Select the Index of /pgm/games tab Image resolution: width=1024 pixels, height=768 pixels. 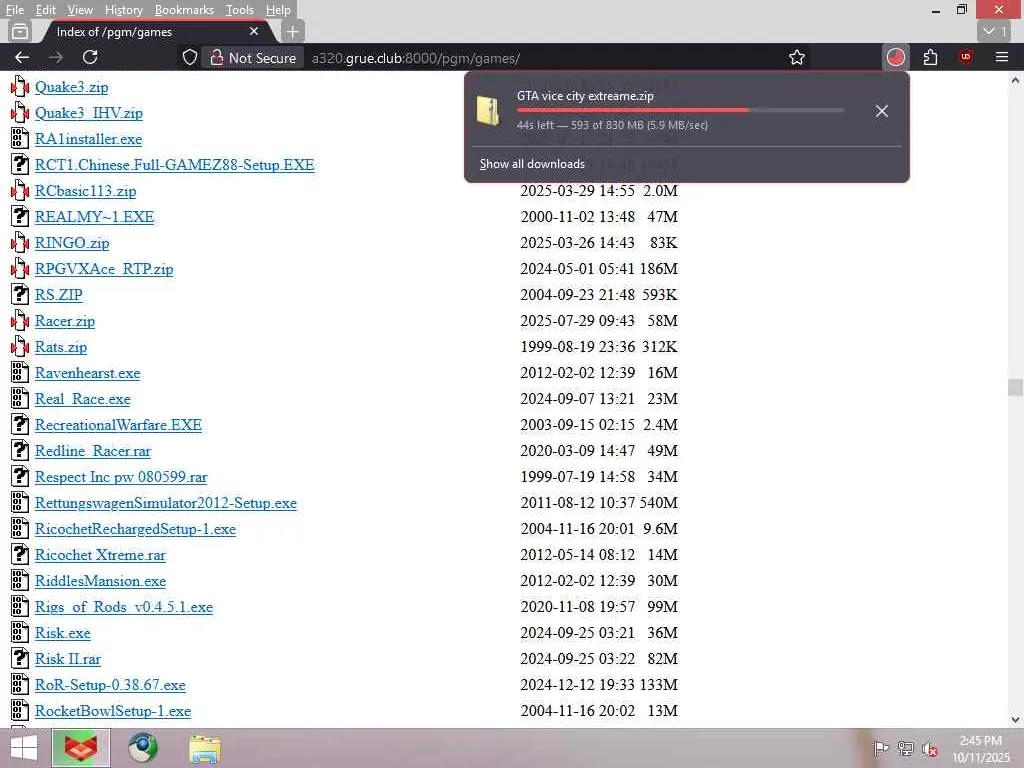click(155, 31)
